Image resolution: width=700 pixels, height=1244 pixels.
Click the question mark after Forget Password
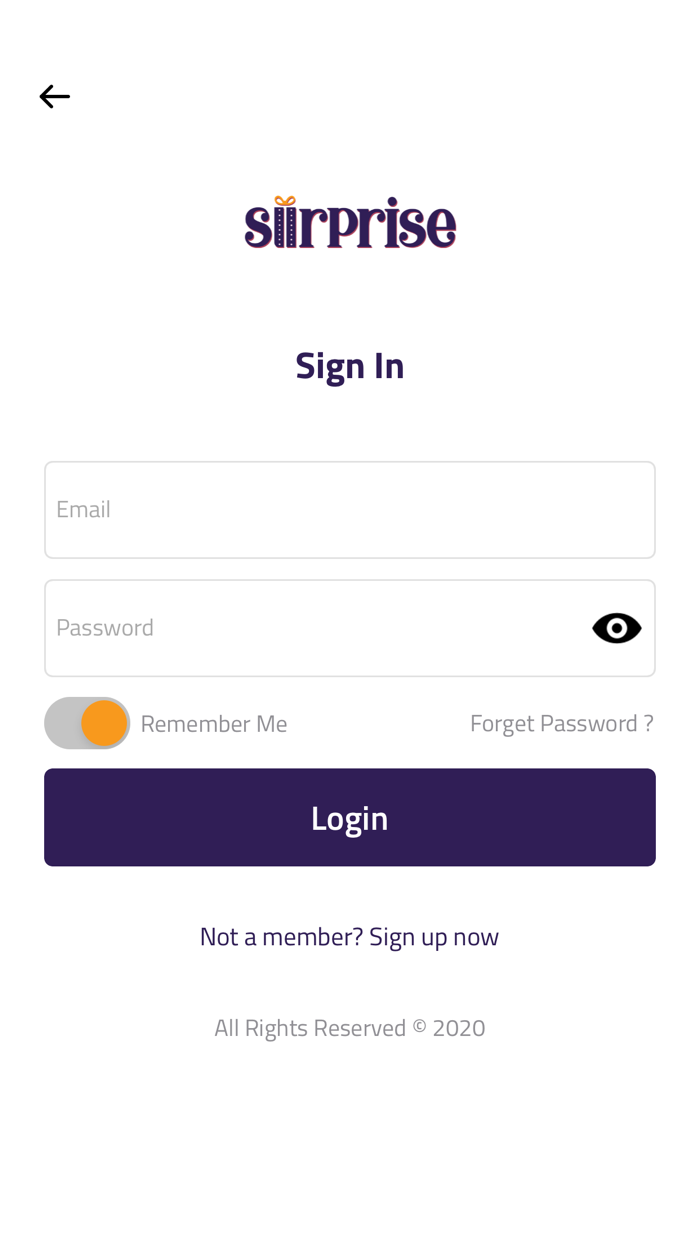(x=649, y=723)
